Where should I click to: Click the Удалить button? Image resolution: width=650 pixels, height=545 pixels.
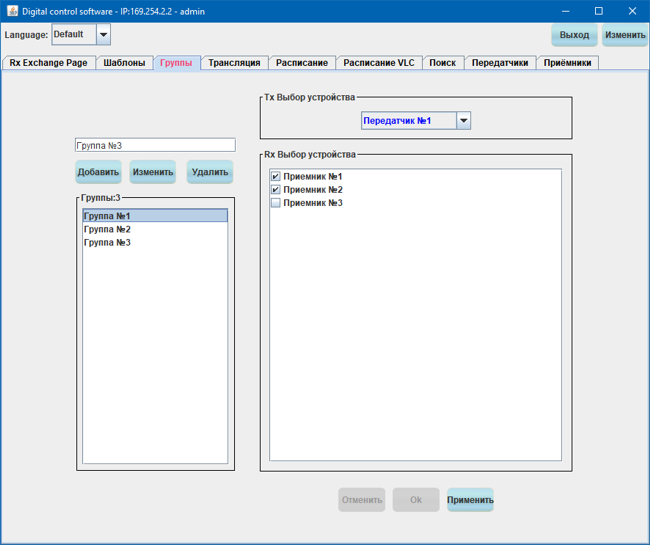click(x=210, y=172)
